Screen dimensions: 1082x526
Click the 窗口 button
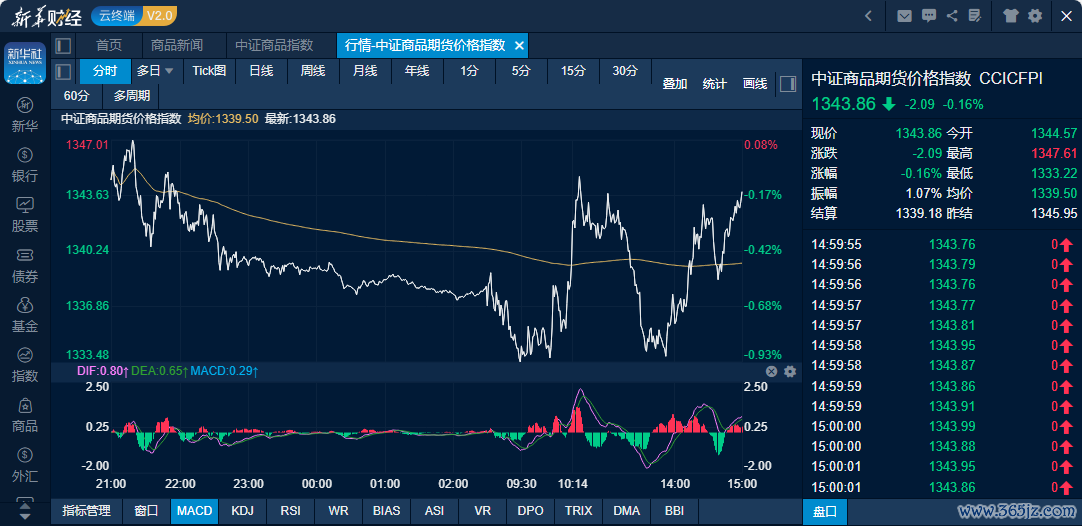click(146, 511)
